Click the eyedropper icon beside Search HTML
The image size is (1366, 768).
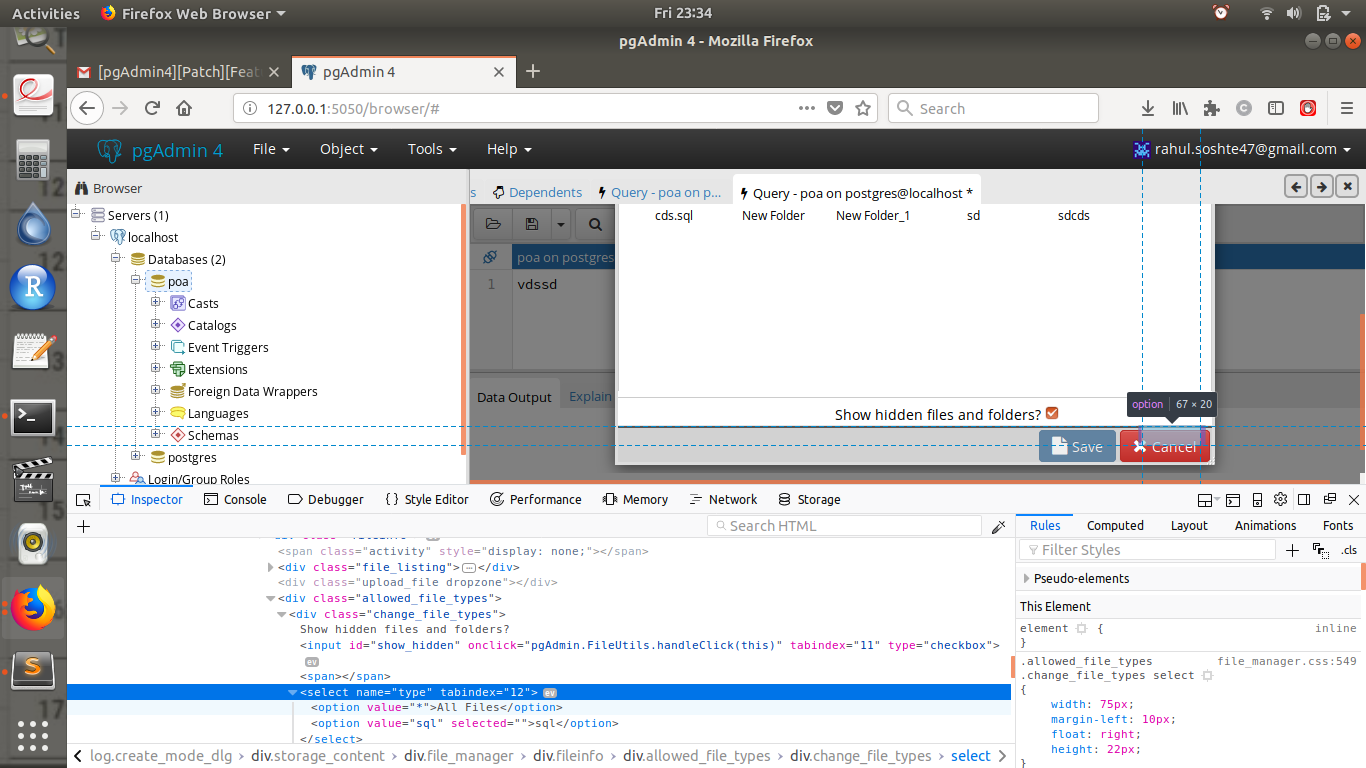tap(998, 527)
